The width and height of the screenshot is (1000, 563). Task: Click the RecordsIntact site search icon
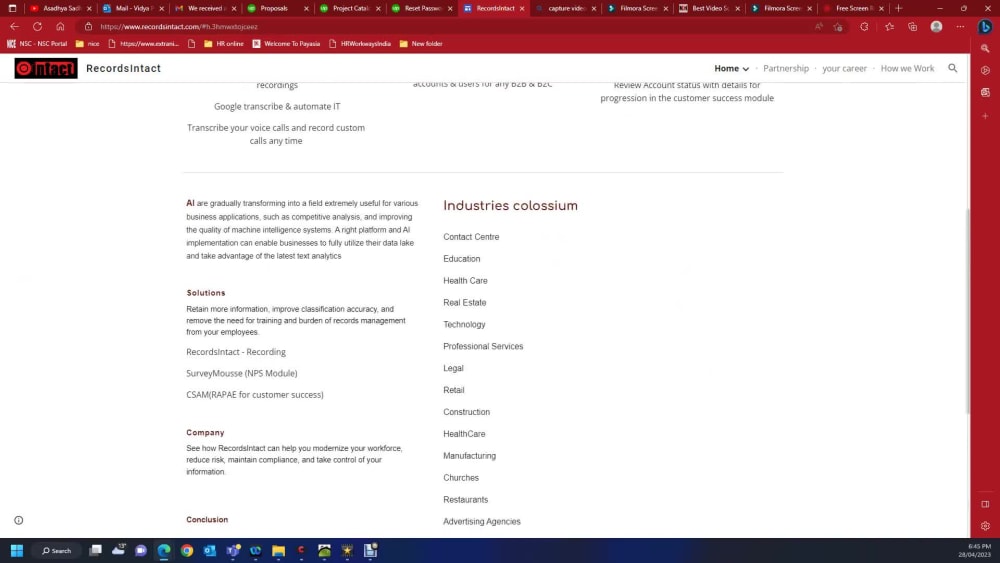click(x=952, y=68)
